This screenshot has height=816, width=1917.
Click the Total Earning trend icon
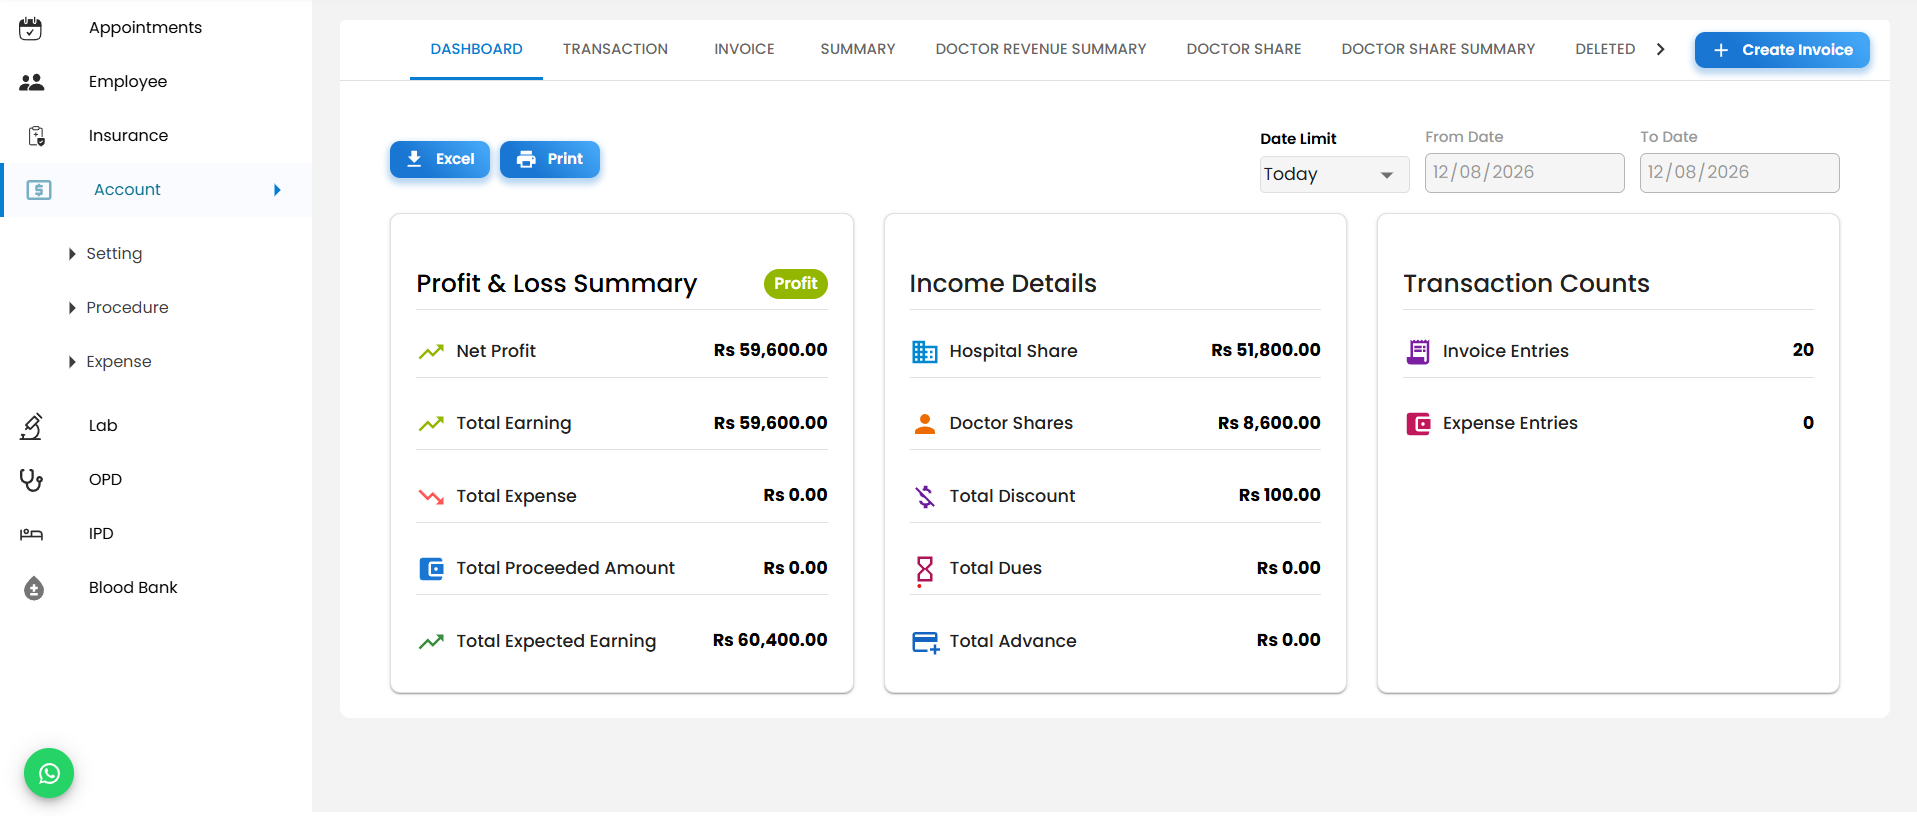coord(431,424)
